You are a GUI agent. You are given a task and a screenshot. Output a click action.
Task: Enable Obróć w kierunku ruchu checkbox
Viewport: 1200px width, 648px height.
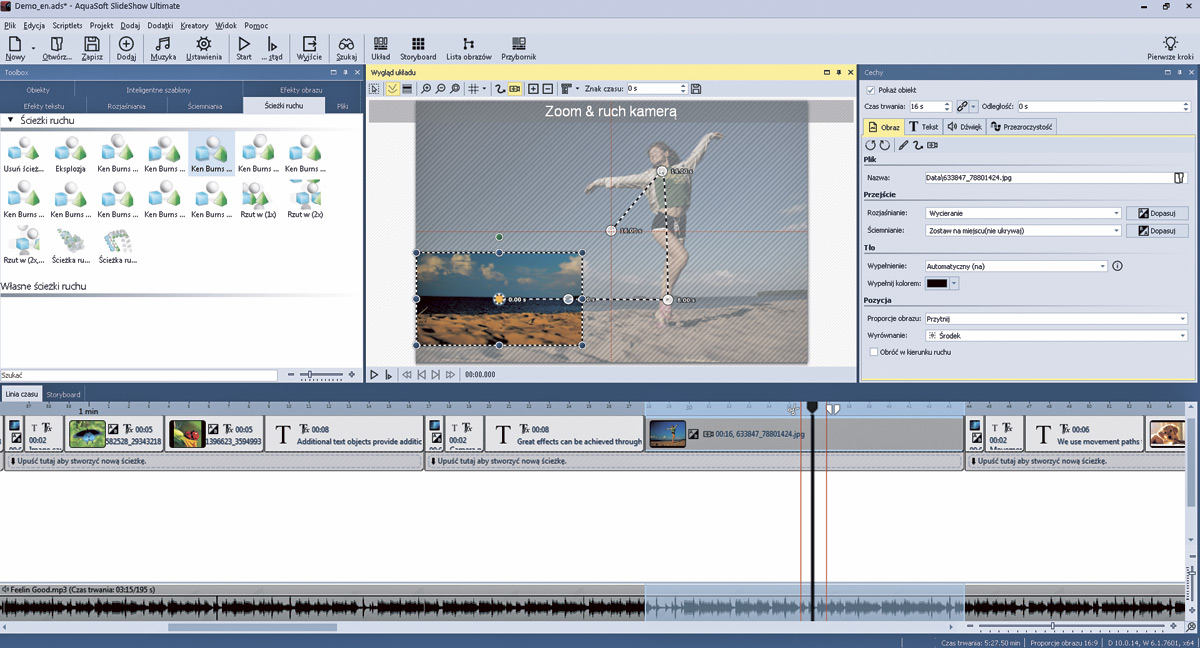(874, 352)
